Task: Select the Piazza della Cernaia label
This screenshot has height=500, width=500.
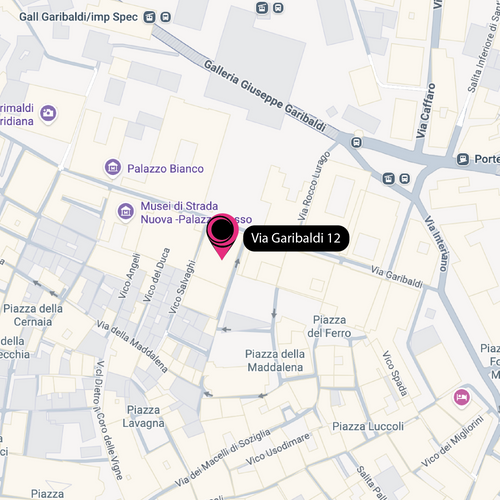Action: click(x=33, y=315)
